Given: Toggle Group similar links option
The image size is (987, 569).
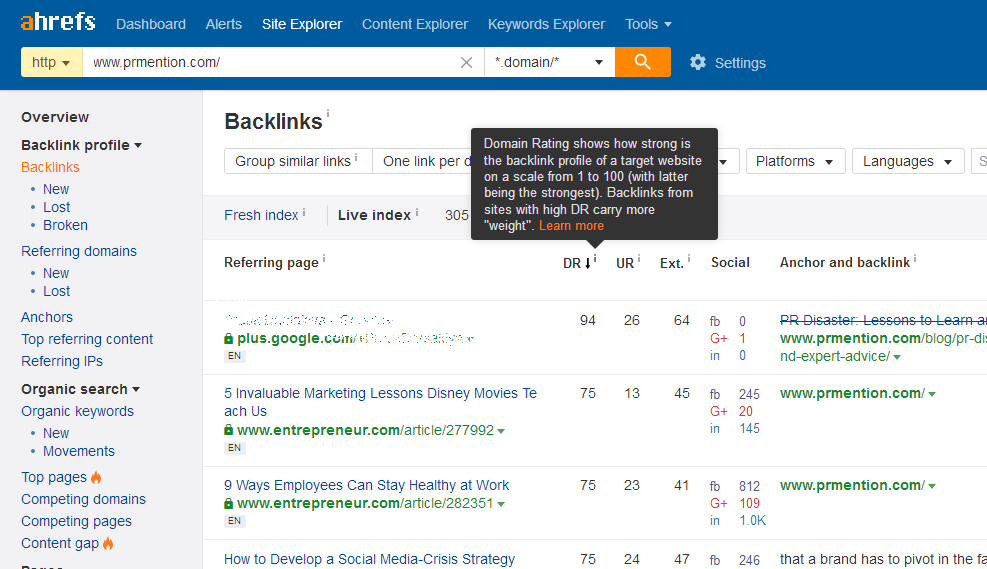Looking at the screenshot, I should coord(298,161).
